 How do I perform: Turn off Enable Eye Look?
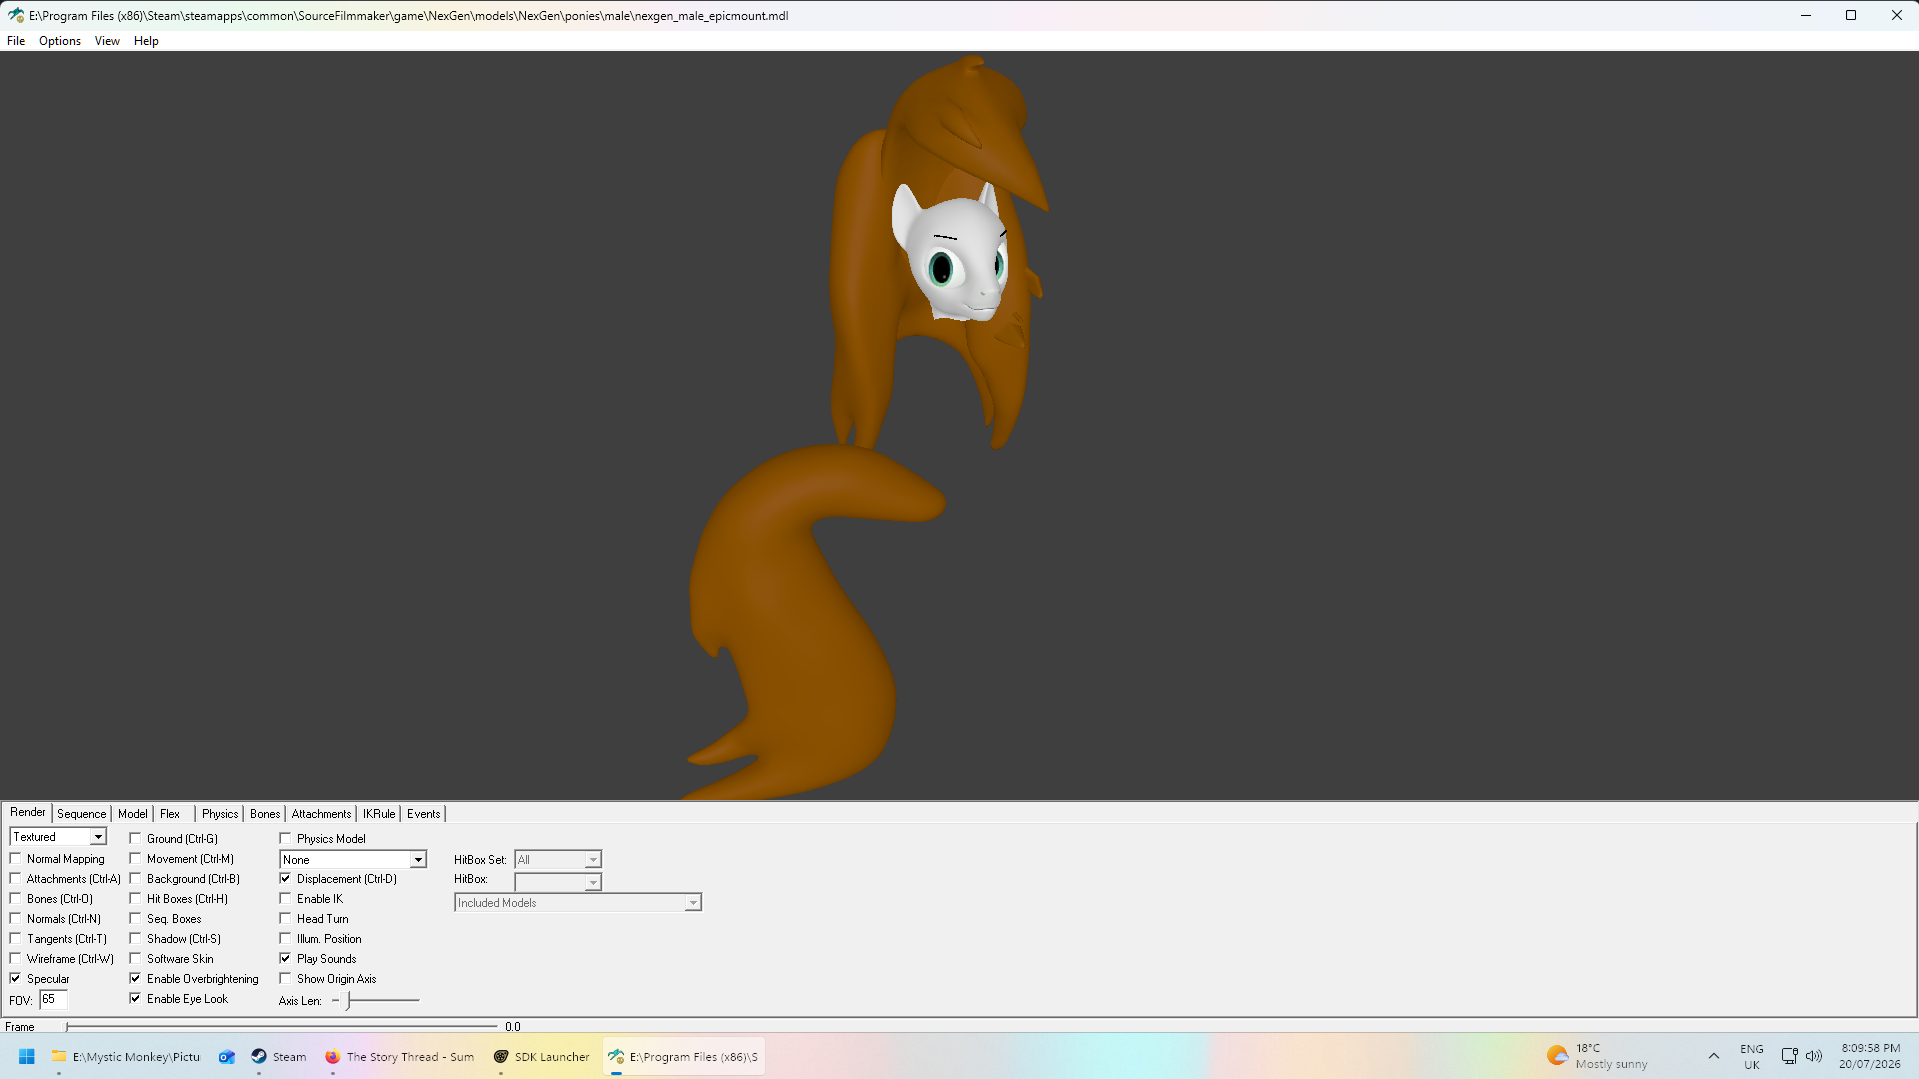(x=136, y=999)
